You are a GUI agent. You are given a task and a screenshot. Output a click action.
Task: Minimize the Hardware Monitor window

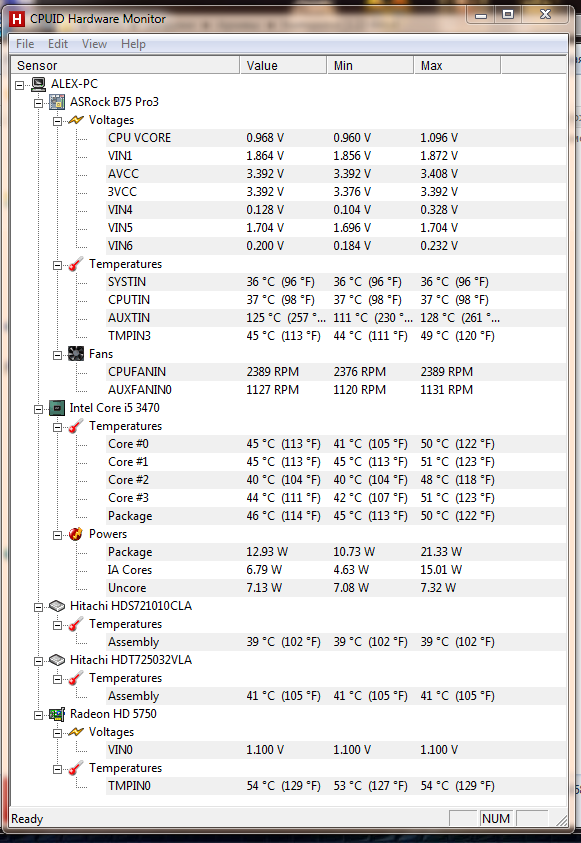481,15
